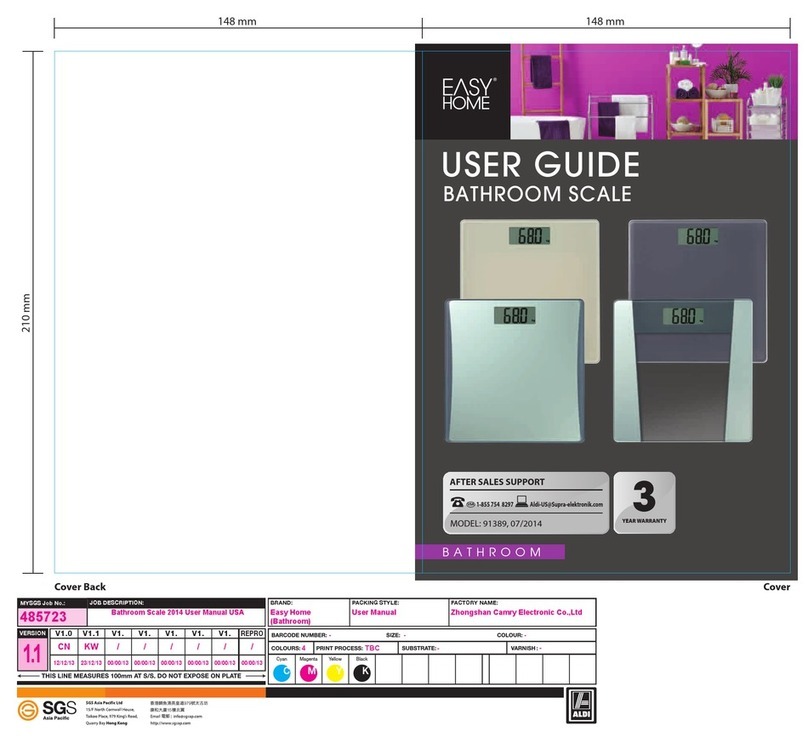
Task: Click "THIS LINE MEASURES 100mm" note
Action: coord(141,676)
